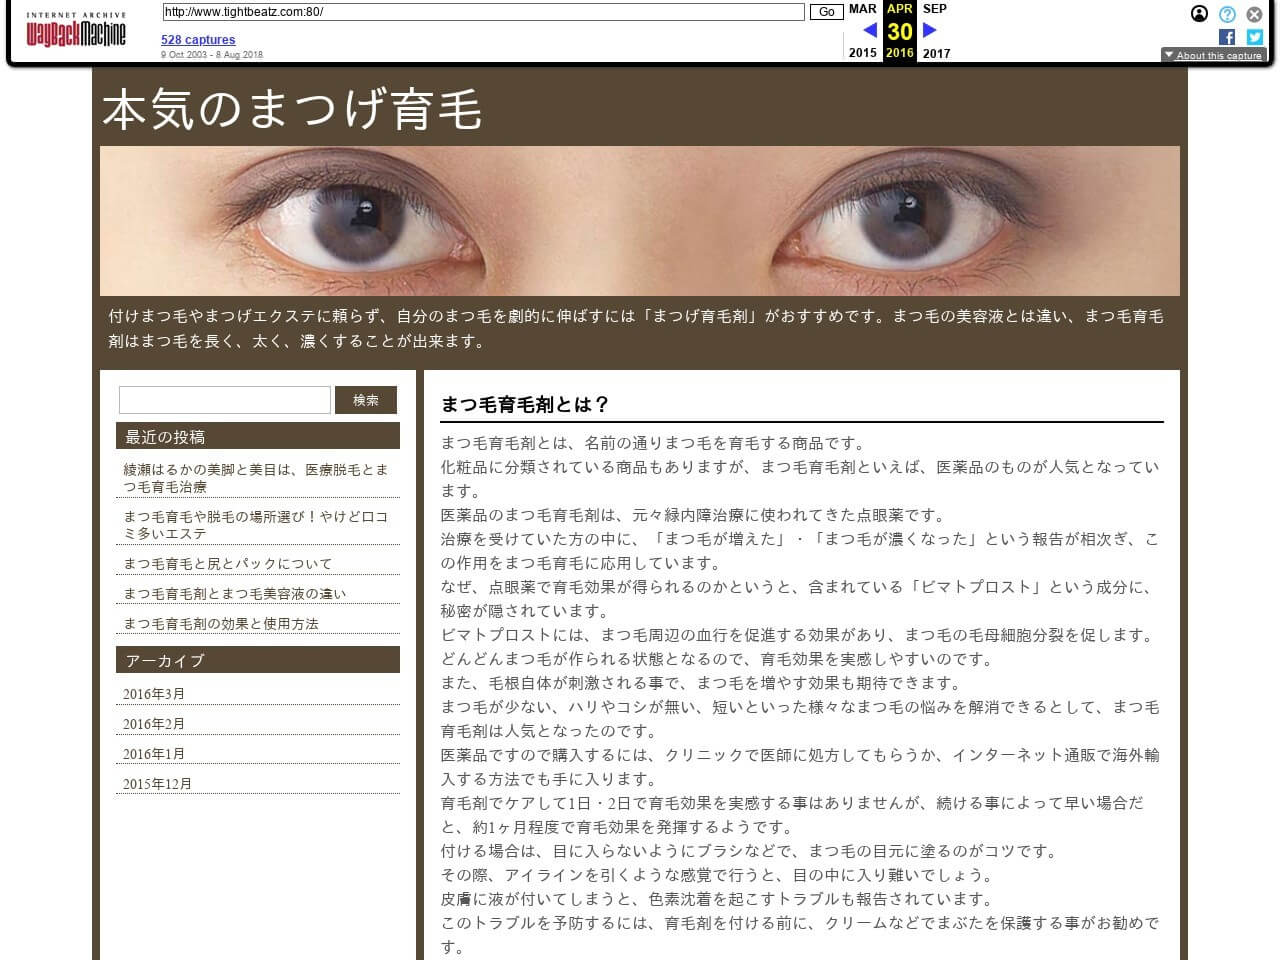Jump to the 2017 capture year

pos(936,53)
